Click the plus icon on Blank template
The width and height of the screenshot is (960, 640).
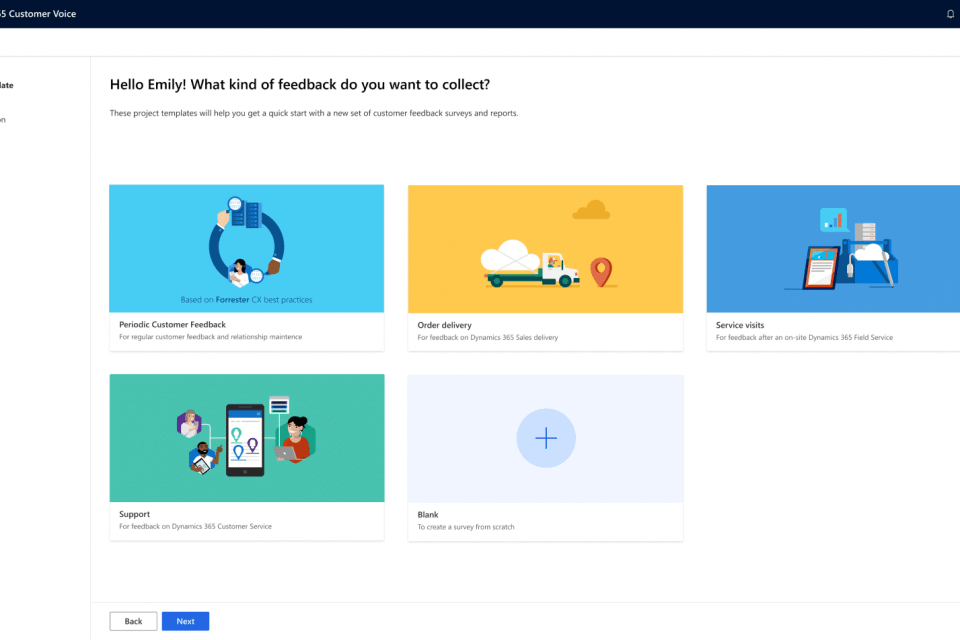(x=546, y=438)
